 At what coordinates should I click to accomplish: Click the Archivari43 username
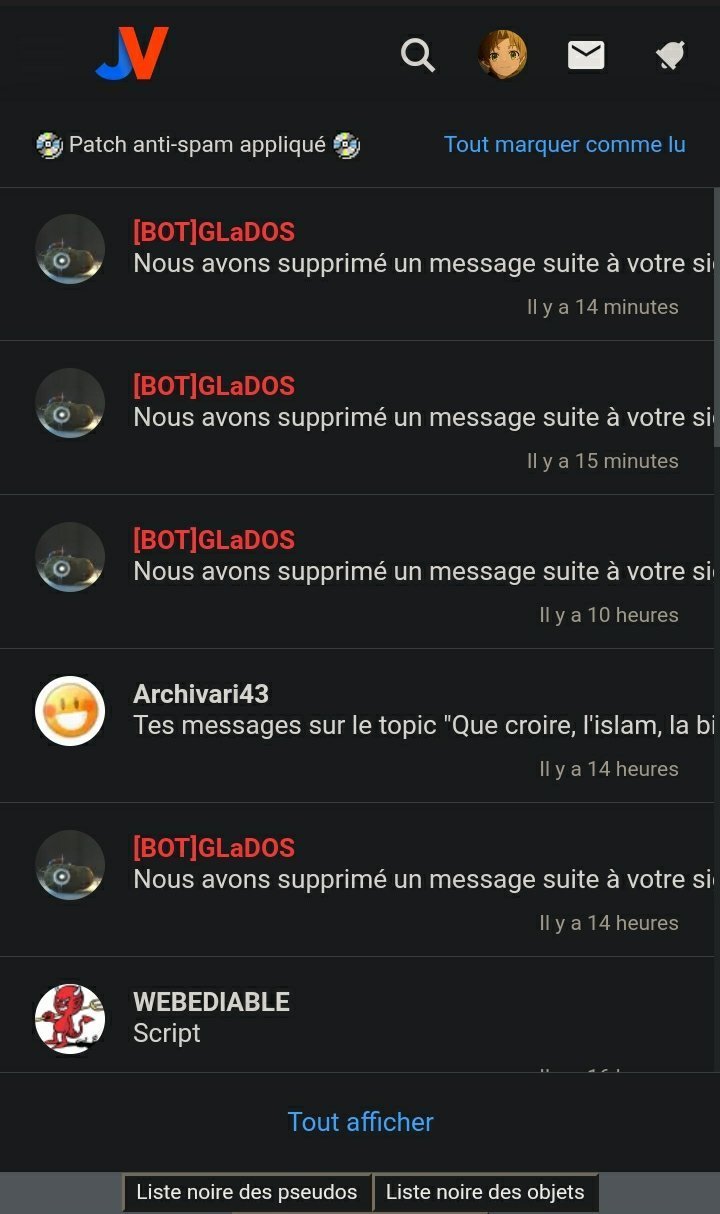tap(201, 694)
